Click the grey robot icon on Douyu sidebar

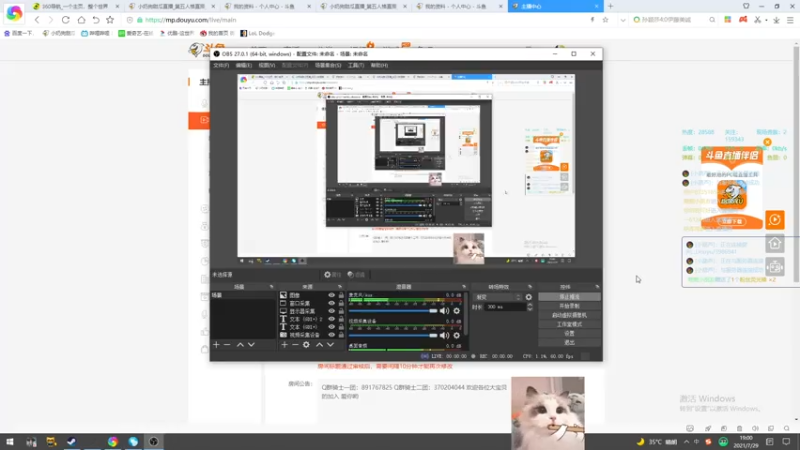tap(774, 266)
